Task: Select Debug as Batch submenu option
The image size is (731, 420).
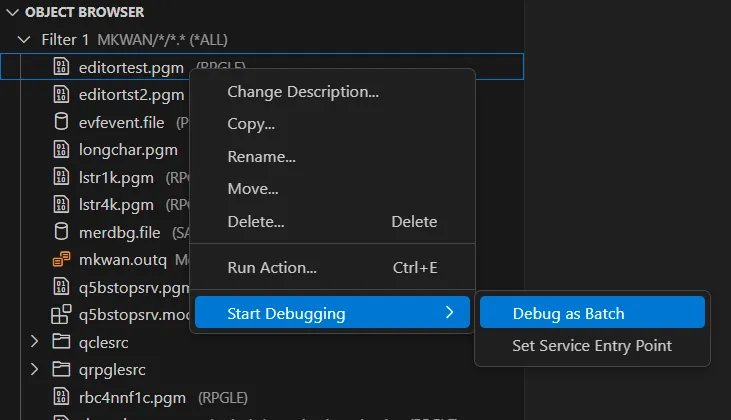Action: pyautogui.click(x=568, y=313)
